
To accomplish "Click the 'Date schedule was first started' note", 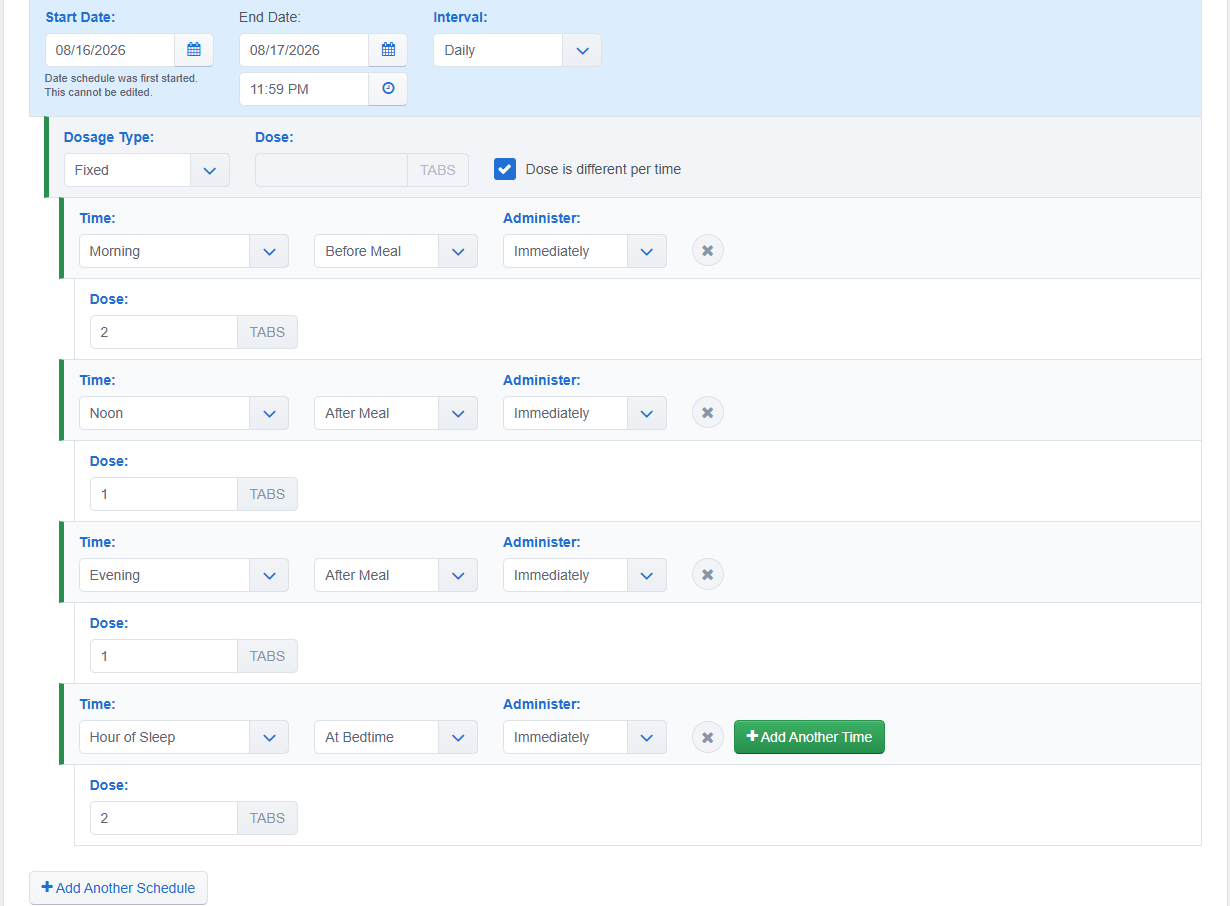I will (x=121, y=85).
